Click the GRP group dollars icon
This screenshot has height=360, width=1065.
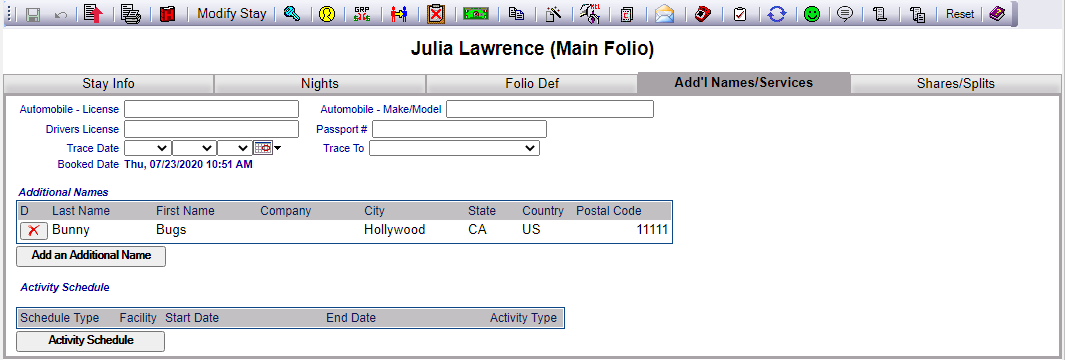coord(363,14)
